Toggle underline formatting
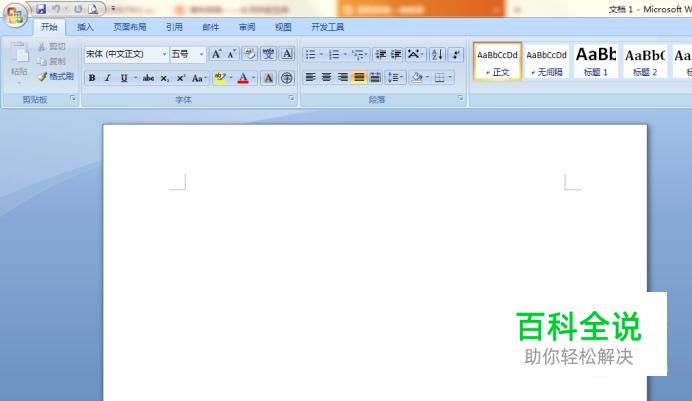Image resolution: width=692 pixels, height=401 pixels. point(124,78)
